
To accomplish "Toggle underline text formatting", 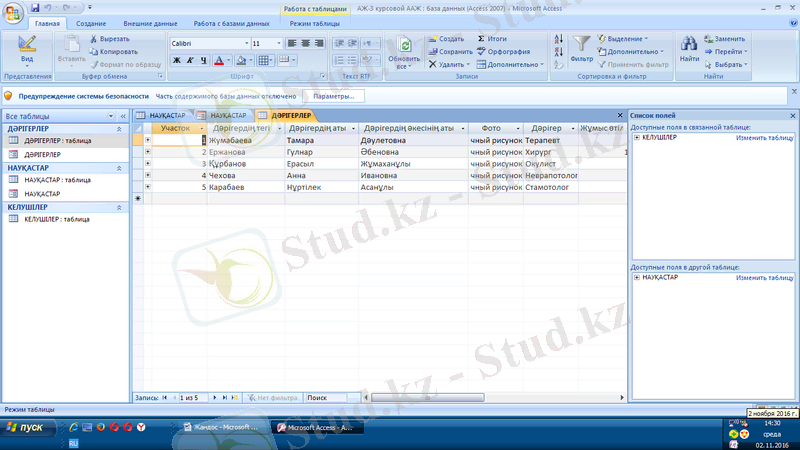I will pyautogui.click(x=203, y=60).
